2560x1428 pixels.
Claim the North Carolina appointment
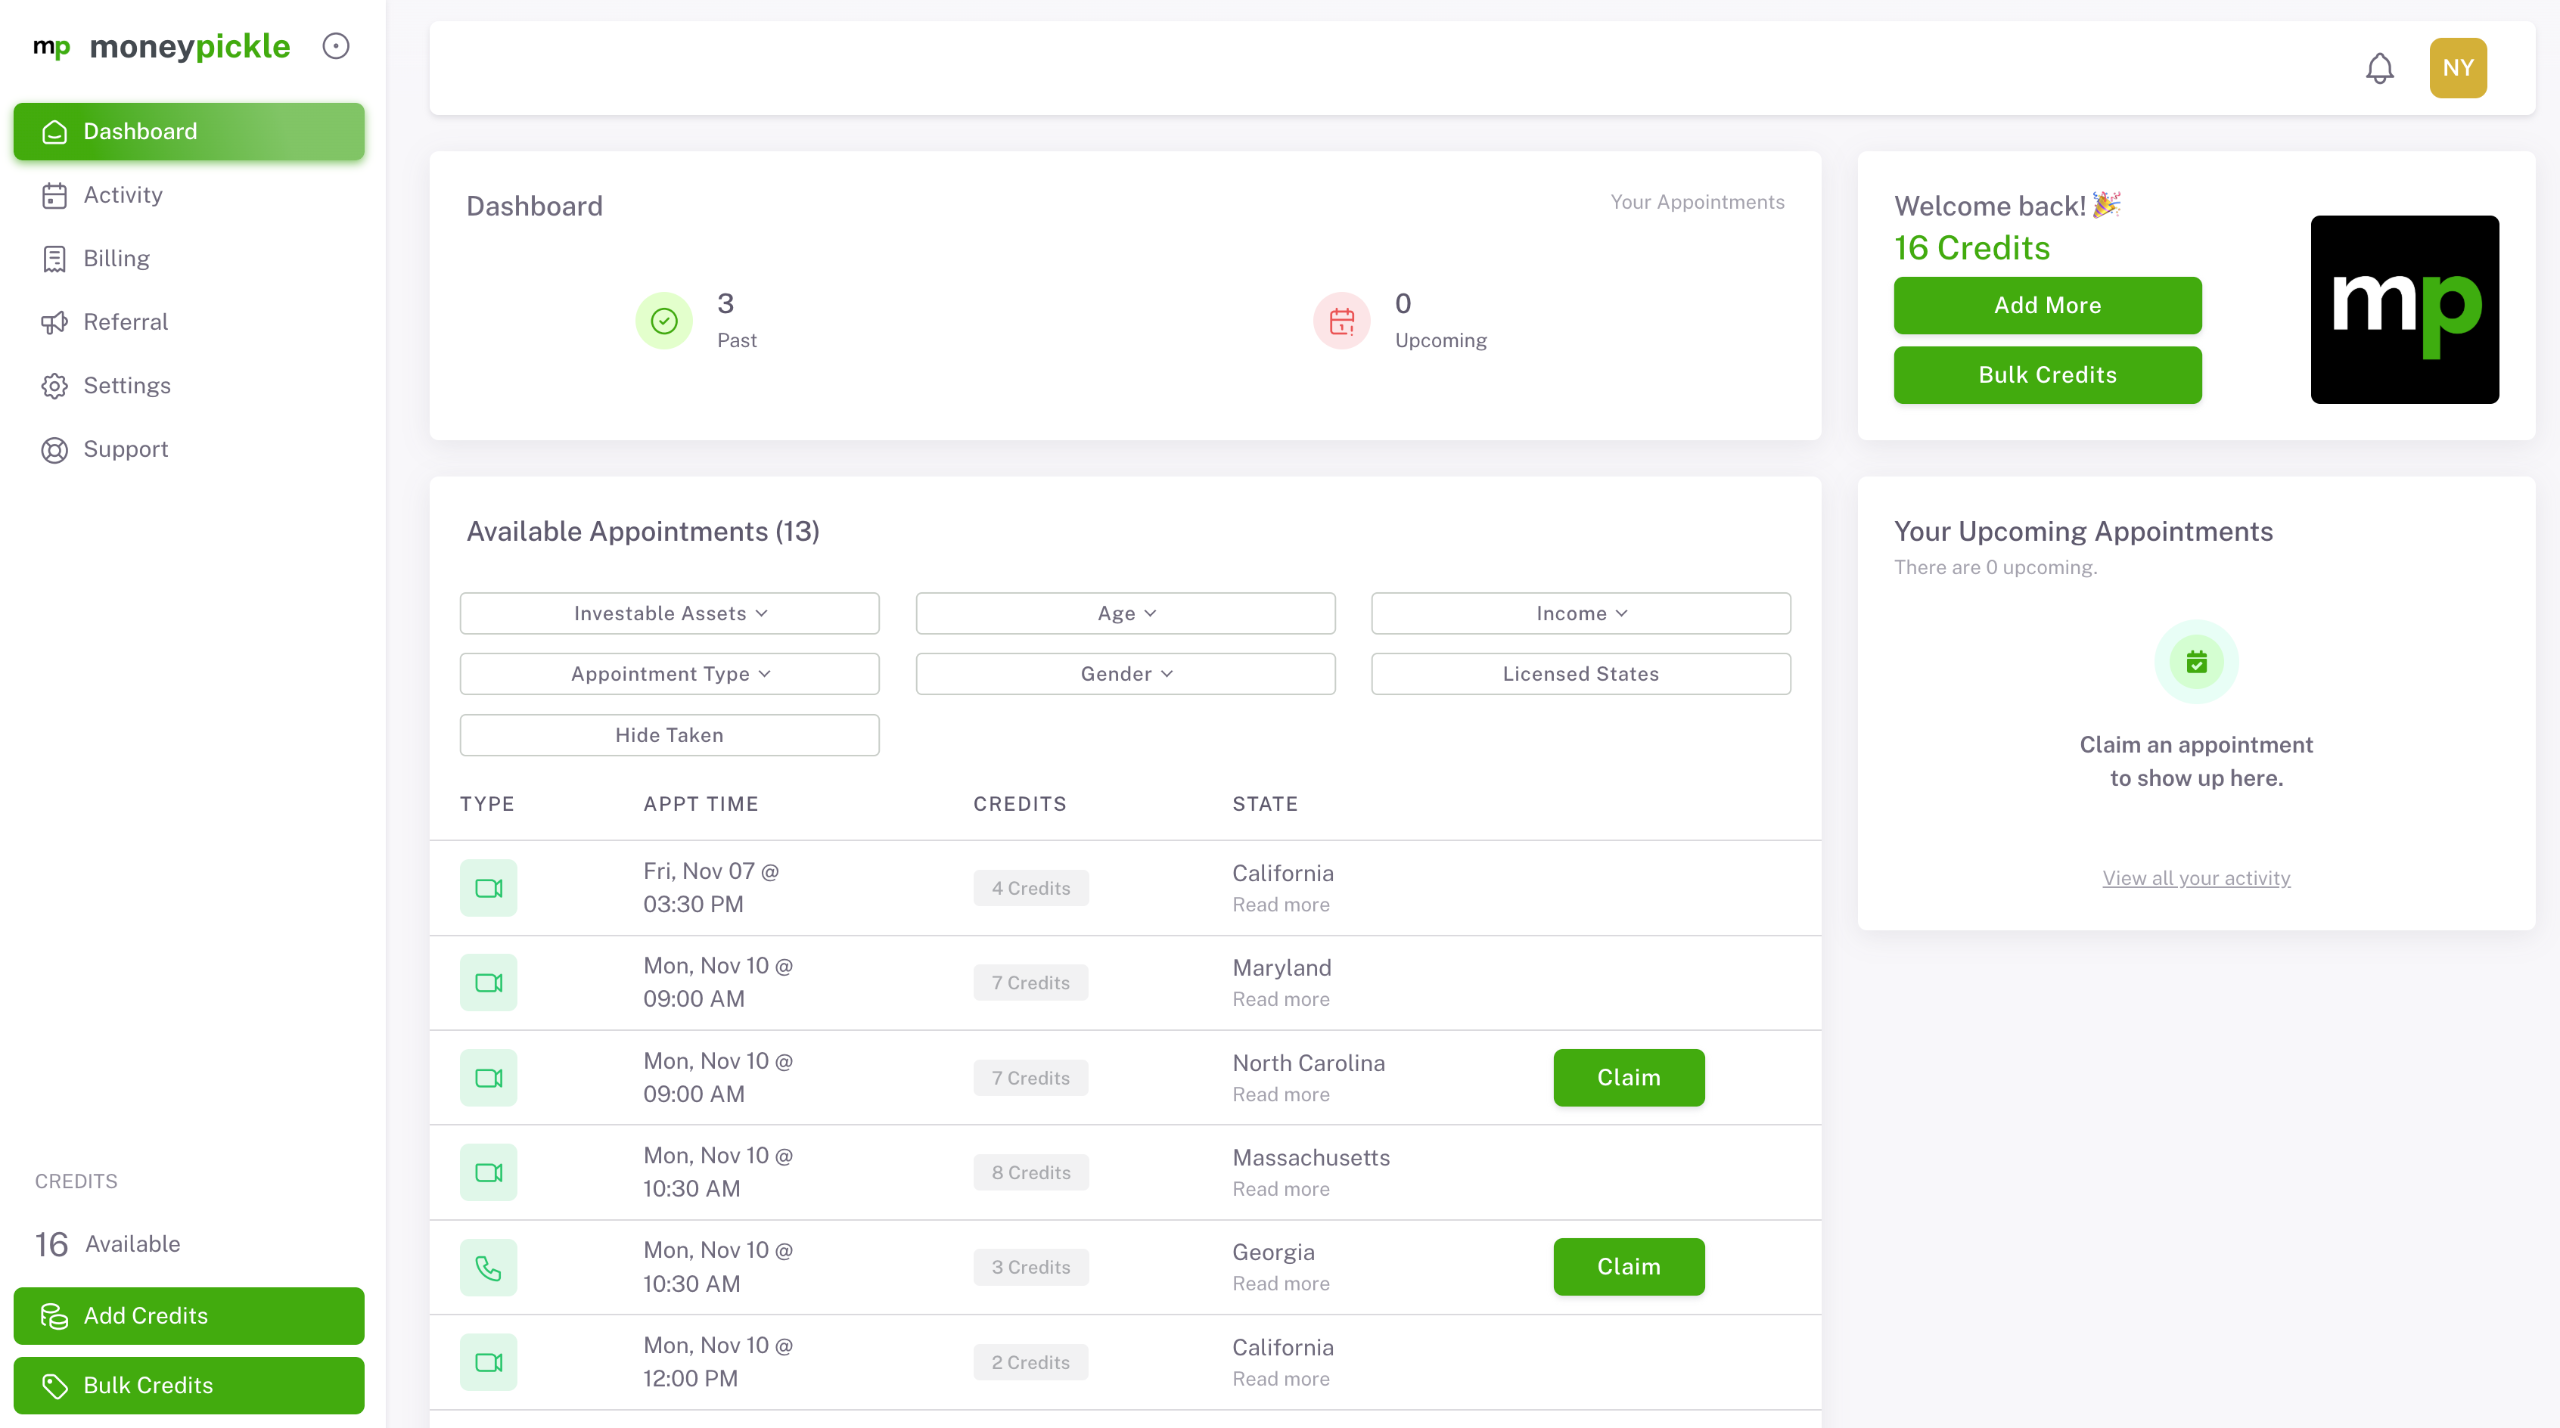1628,1077
